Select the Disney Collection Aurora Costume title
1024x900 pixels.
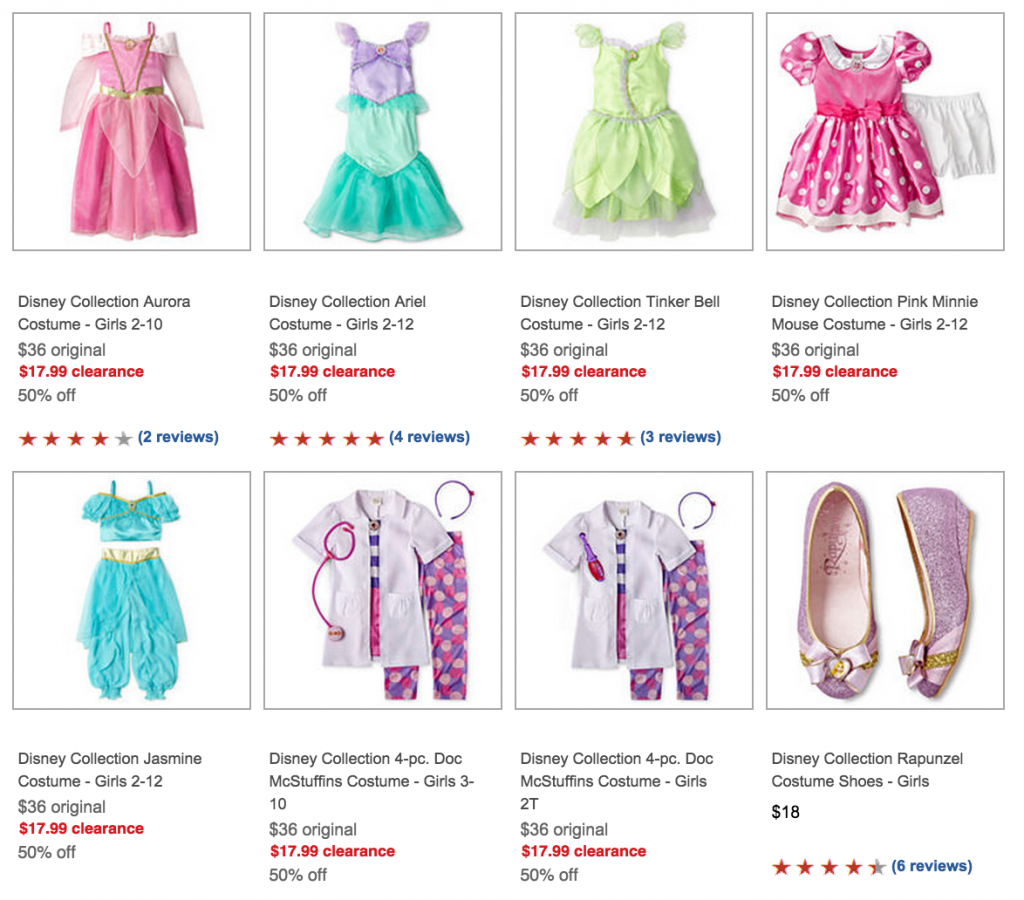click(104, 313)
